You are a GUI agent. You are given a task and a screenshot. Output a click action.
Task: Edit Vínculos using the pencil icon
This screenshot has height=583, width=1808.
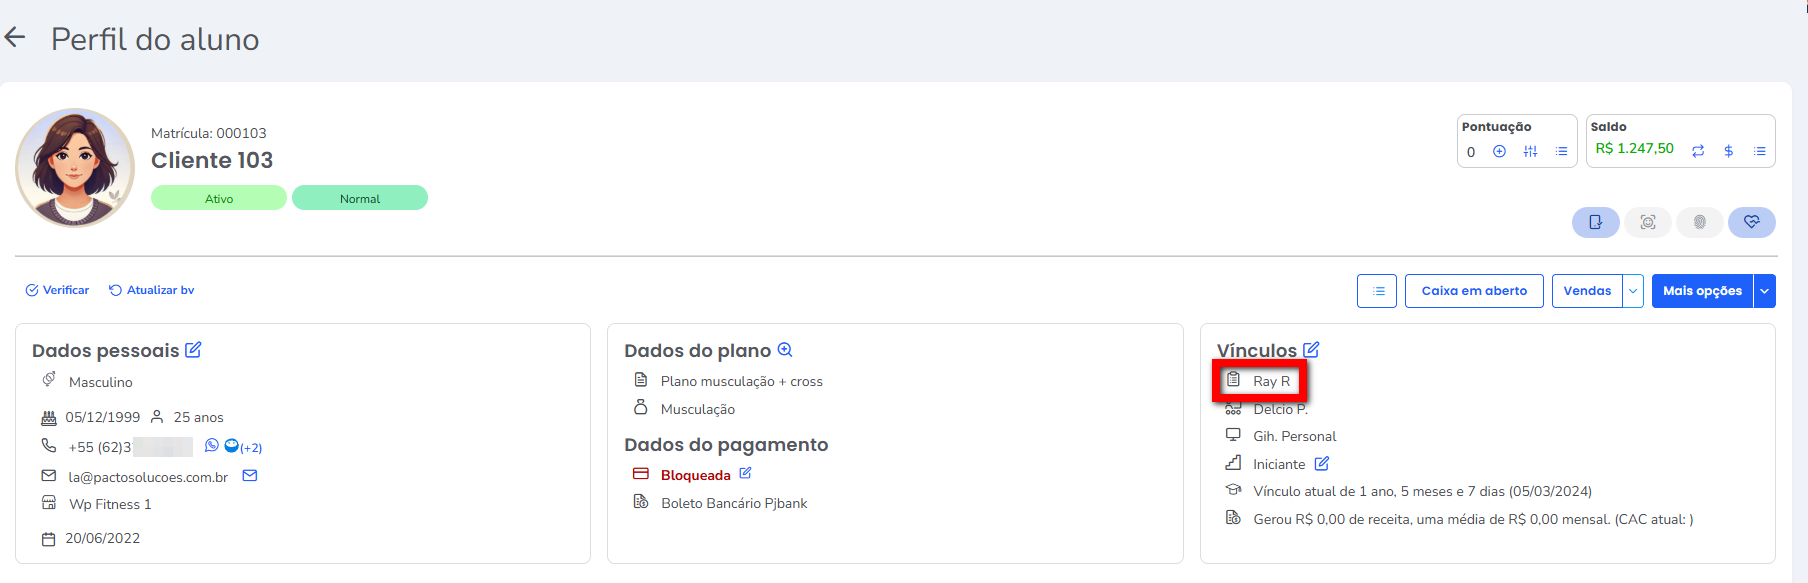pos(1311,350)
